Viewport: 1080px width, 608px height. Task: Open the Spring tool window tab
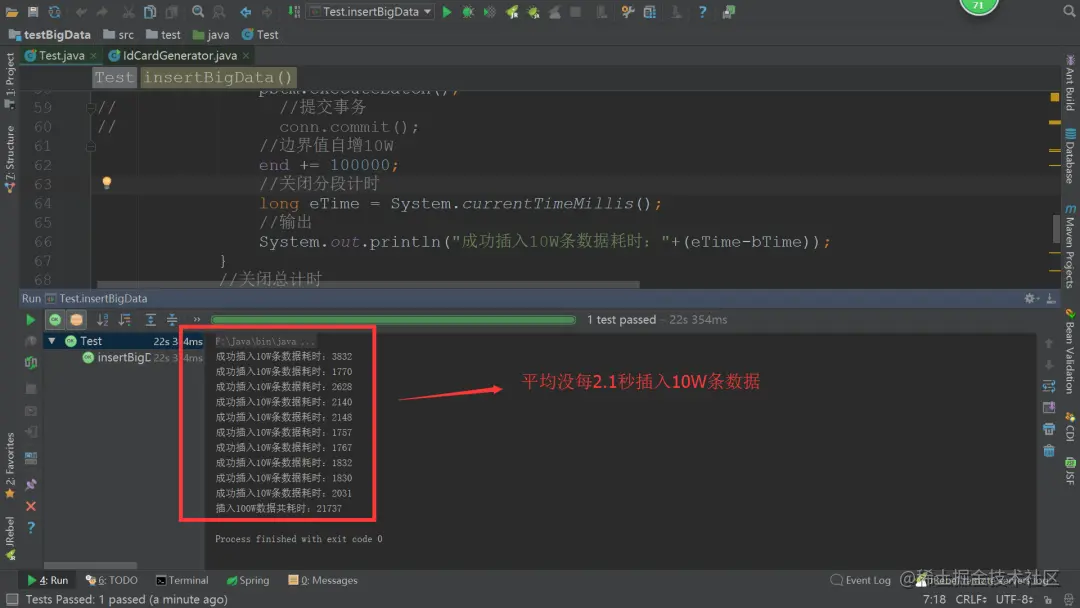click(248, 580)
